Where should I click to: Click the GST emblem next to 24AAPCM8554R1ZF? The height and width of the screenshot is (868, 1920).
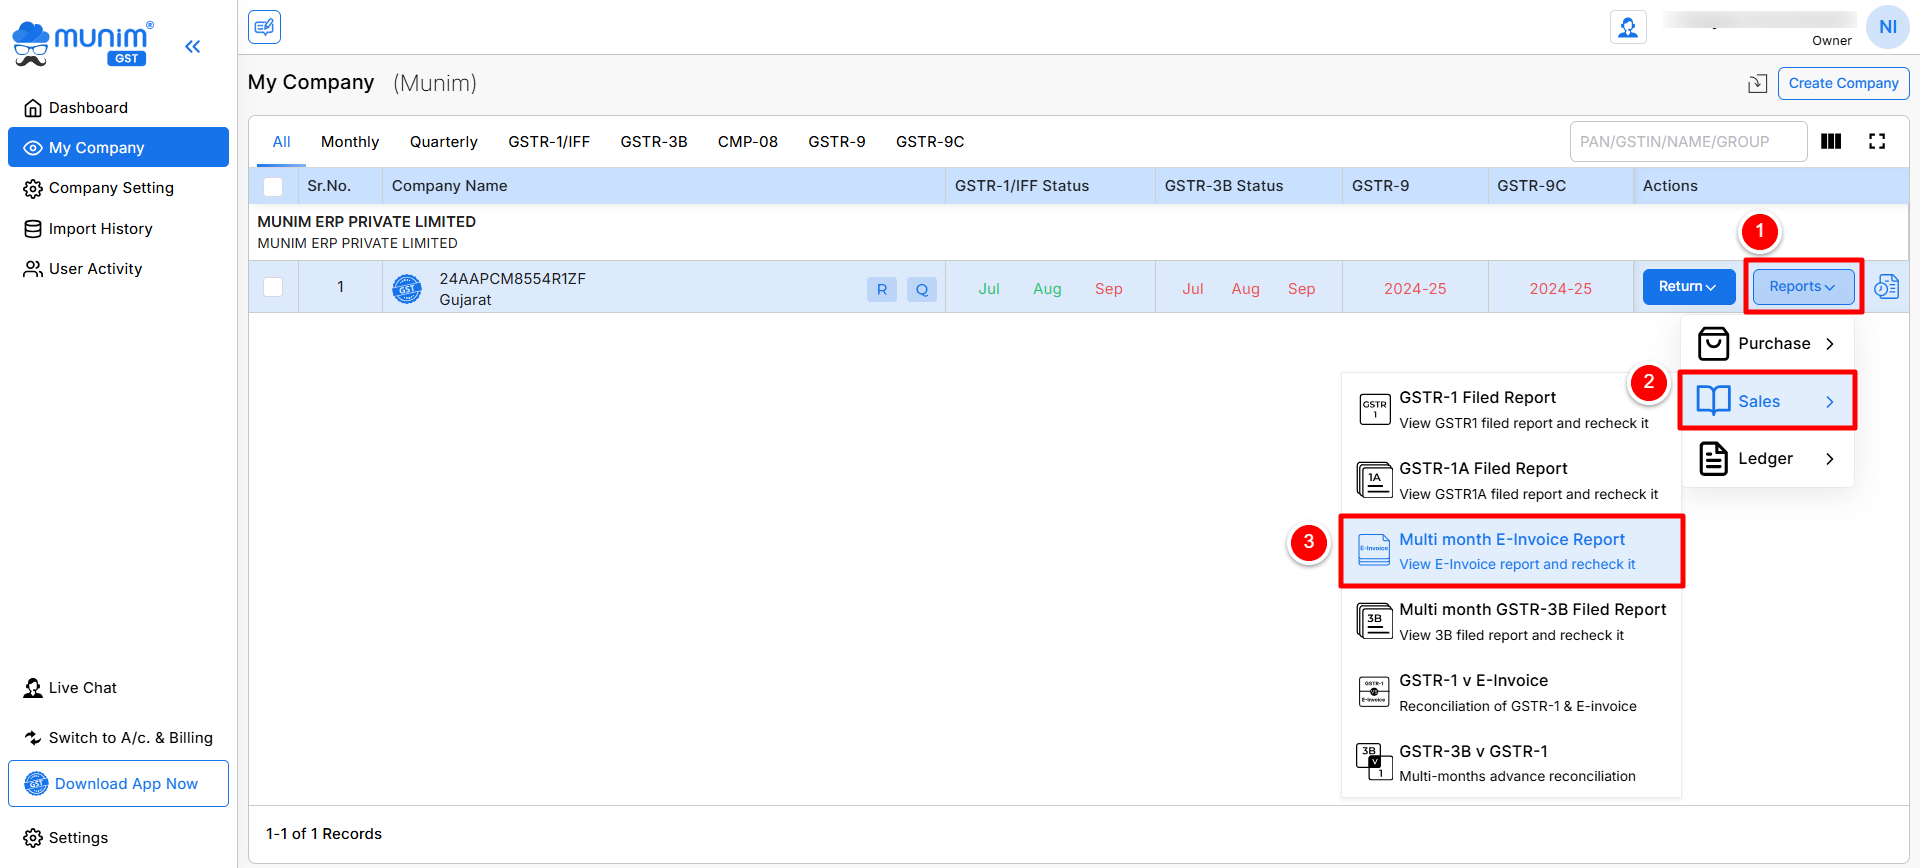click(407, 289)
